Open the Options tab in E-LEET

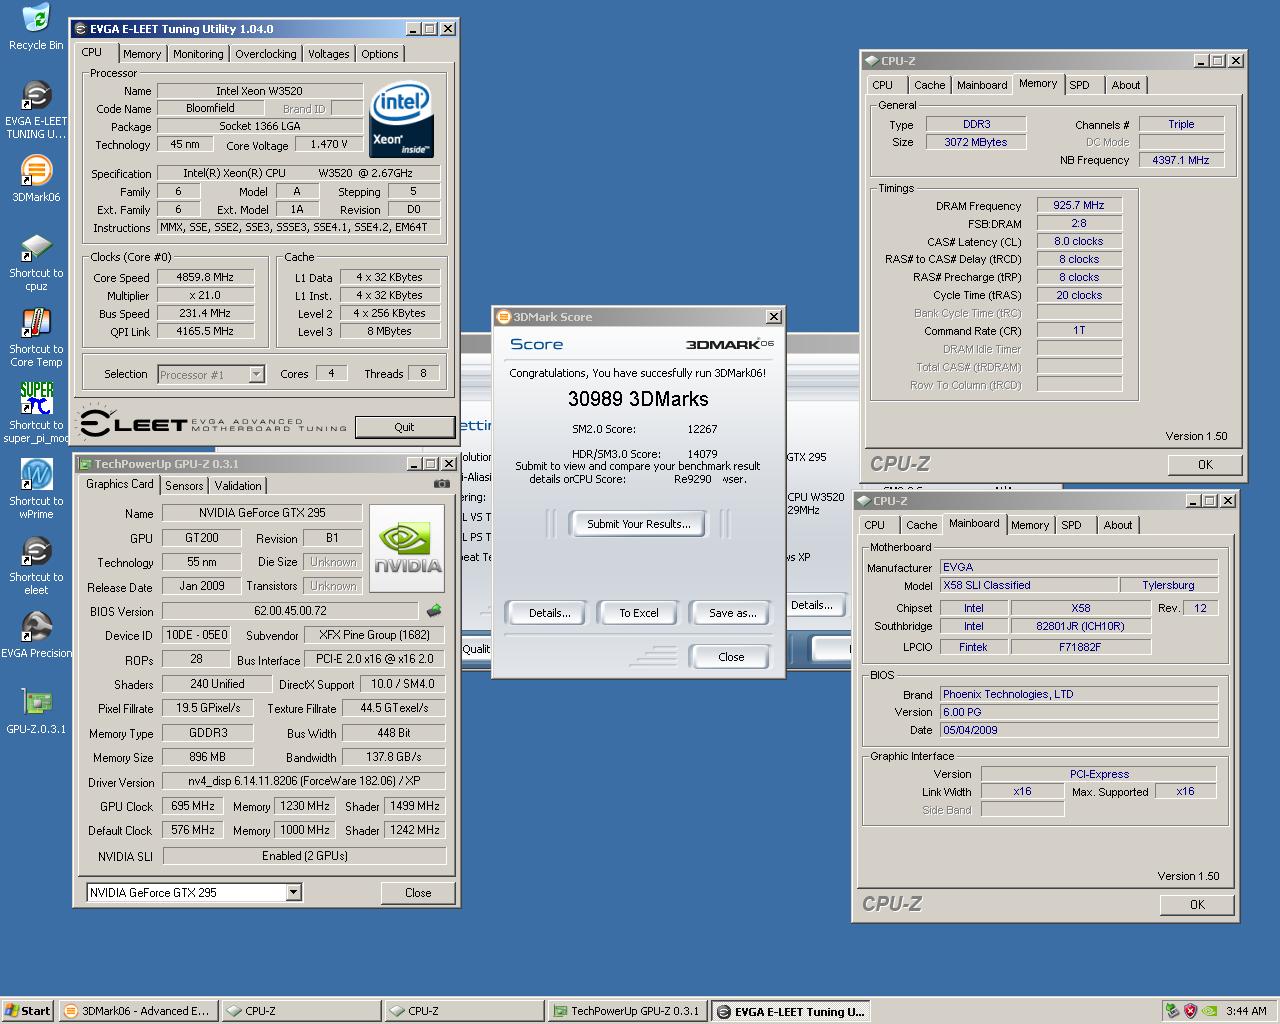[380, 54]
